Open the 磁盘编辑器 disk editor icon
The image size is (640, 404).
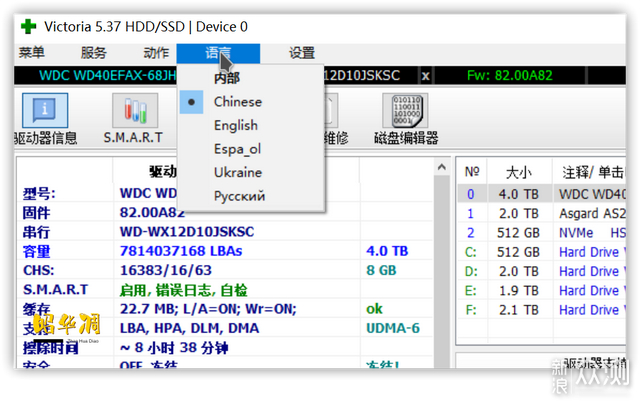[406, 119]
